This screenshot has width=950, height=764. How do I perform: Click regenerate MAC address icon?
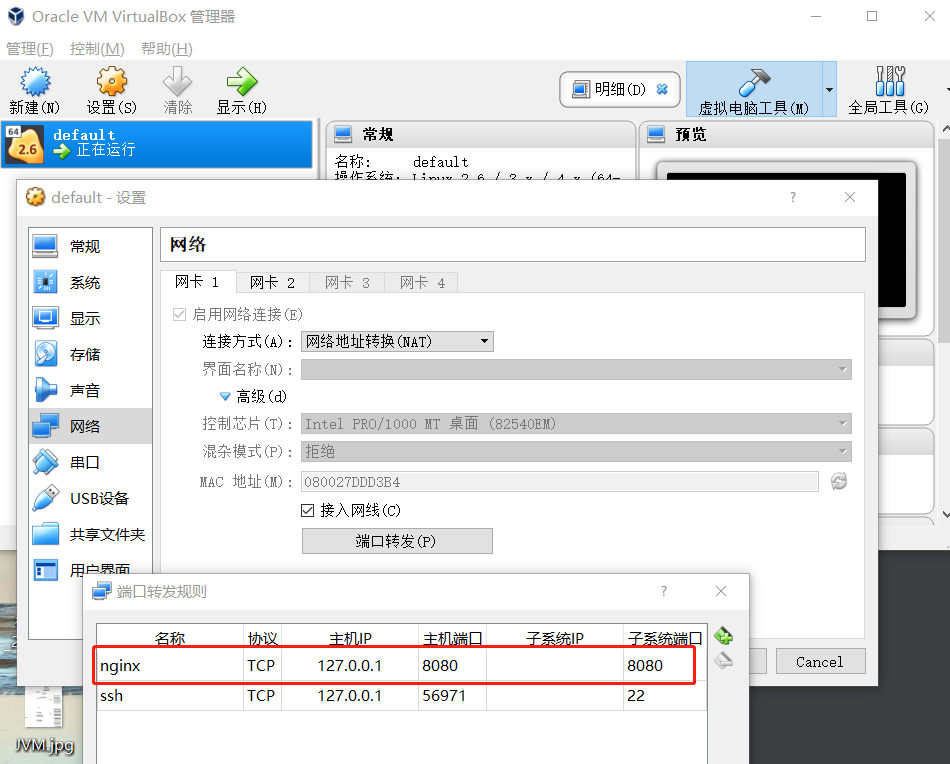coord(839,482)
